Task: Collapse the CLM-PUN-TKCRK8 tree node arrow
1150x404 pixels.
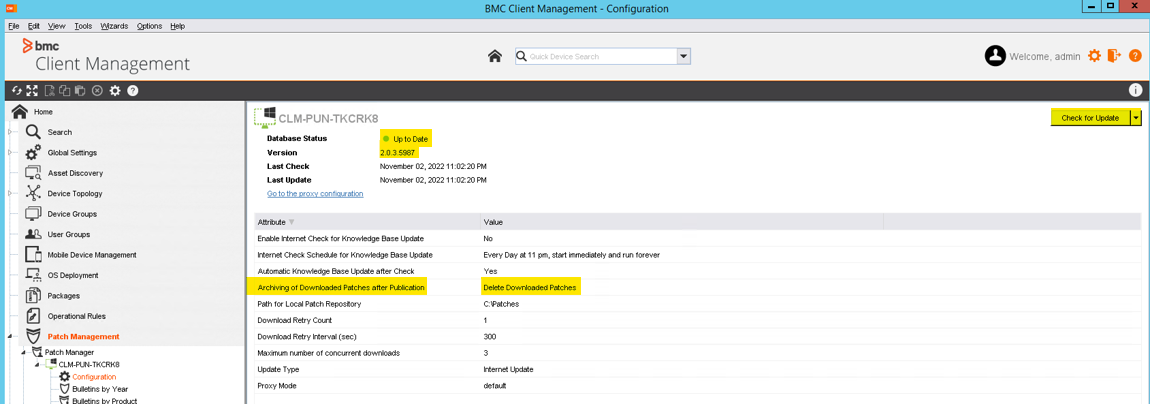Action: (38, 364)
